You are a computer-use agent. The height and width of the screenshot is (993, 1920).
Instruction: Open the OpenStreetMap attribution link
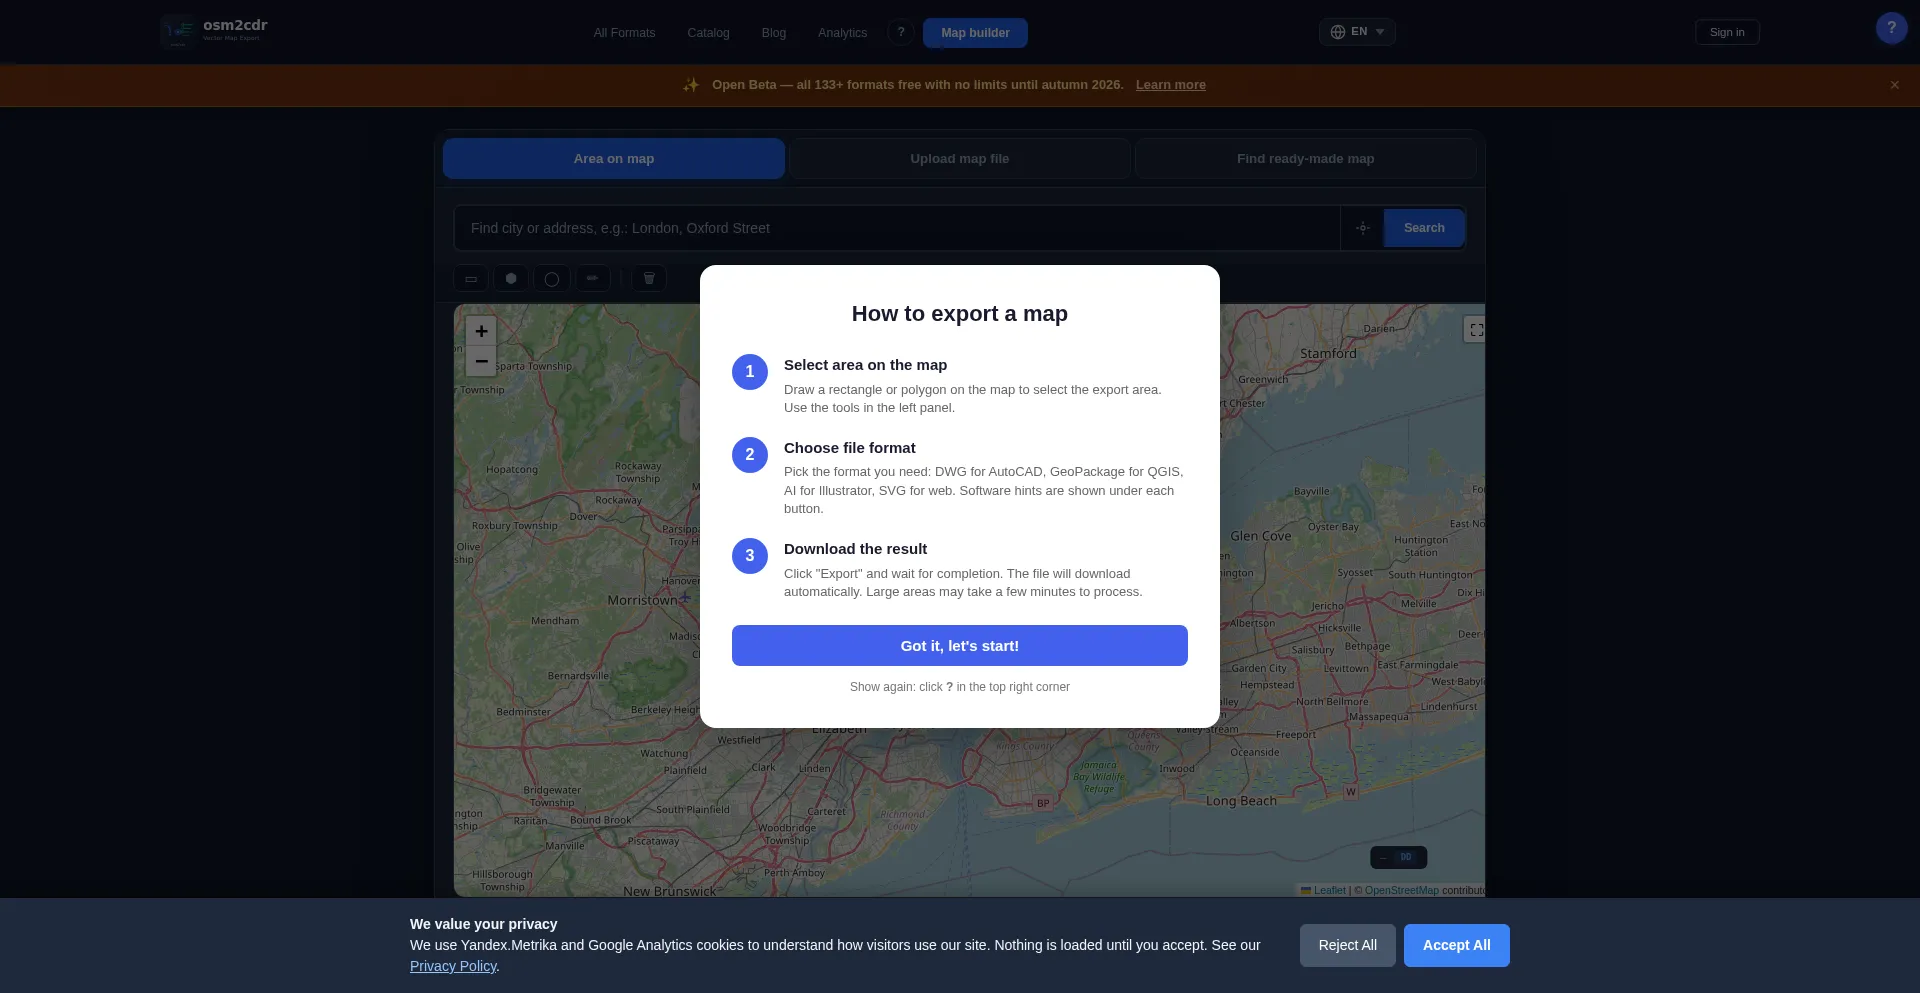1401,890
